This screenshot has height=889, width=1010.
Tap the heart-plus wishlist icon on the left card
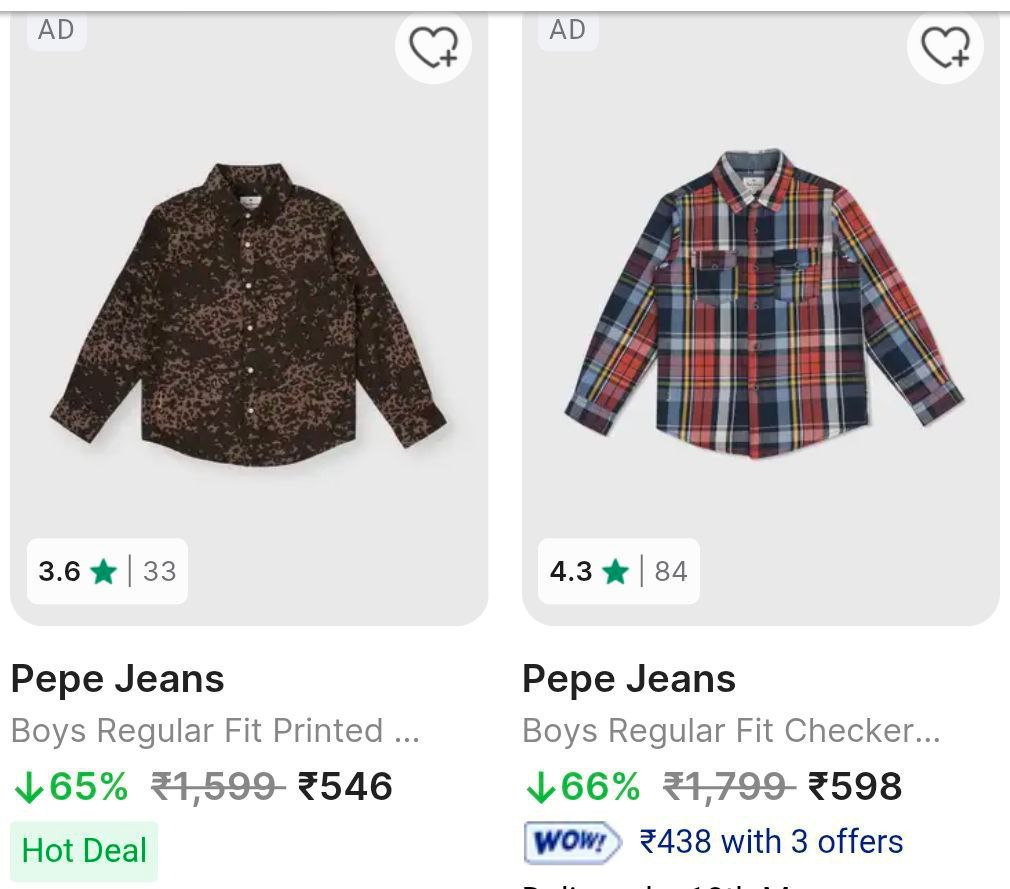[433, 46]
